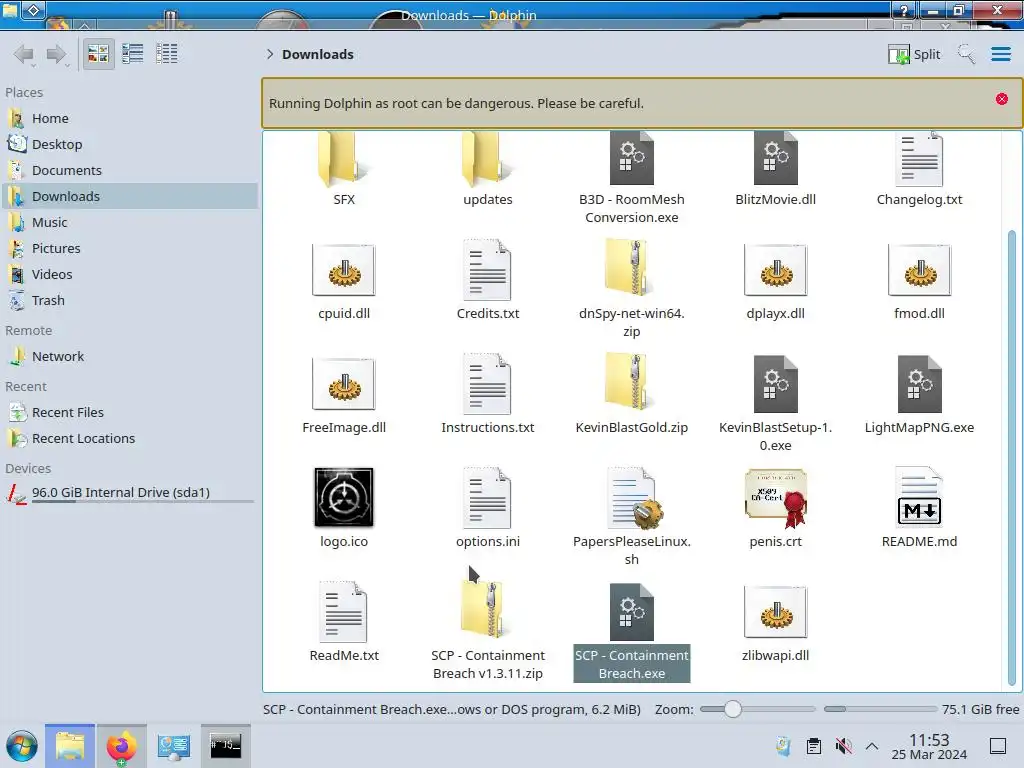The height and width of the screenshot is (768, 1024).
Task: Select LightMapPNG.exe
Action: [x=919, y=395]
